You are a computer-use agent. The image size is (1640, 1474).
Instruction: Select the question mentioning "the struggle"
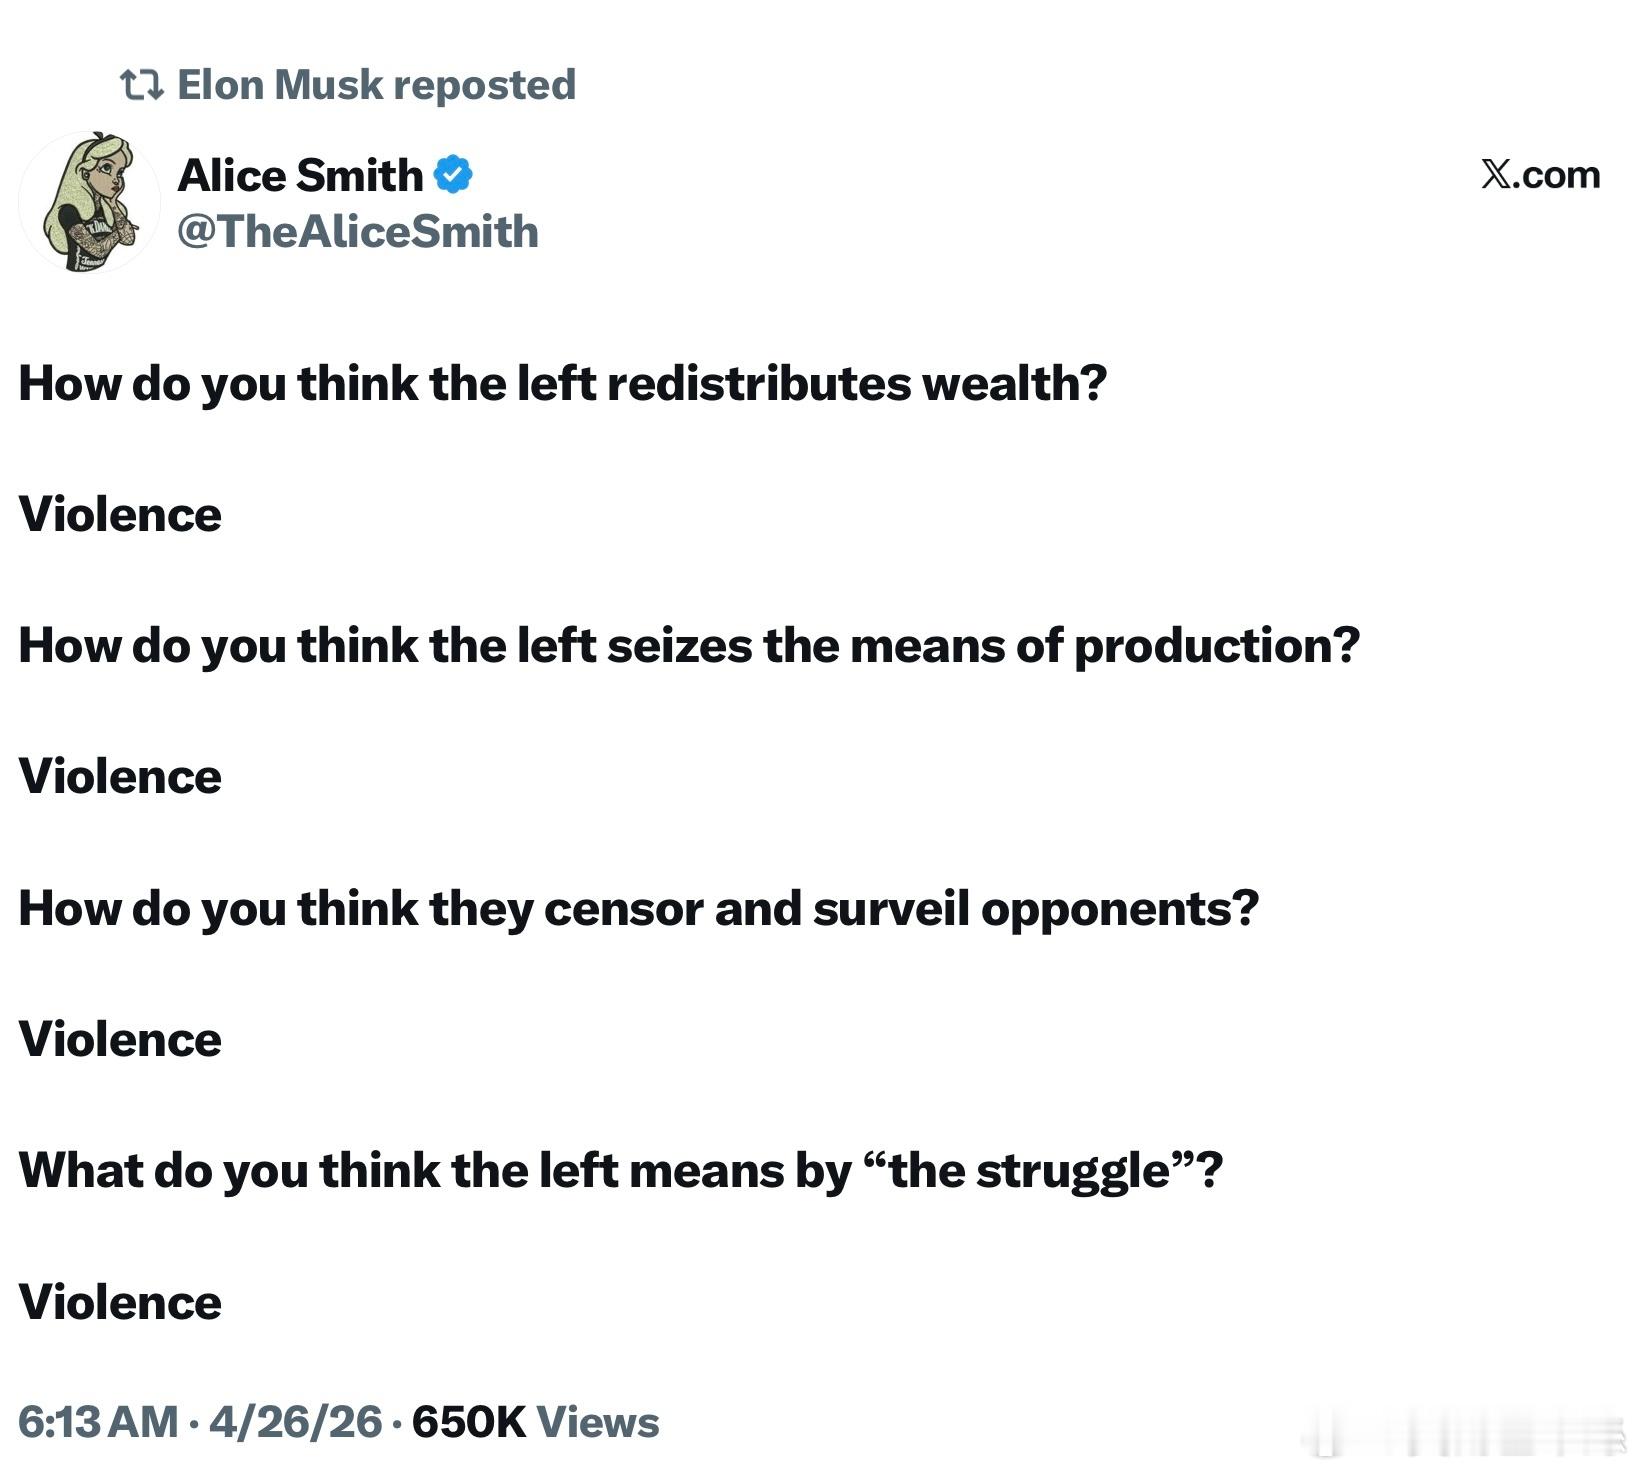click(620, 1171)
